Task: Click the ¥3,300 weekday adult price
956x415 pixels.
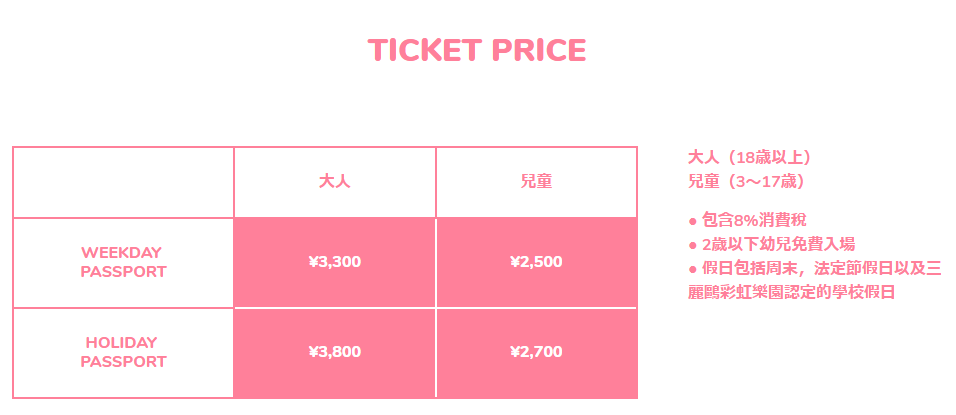Action: (335, 262)
